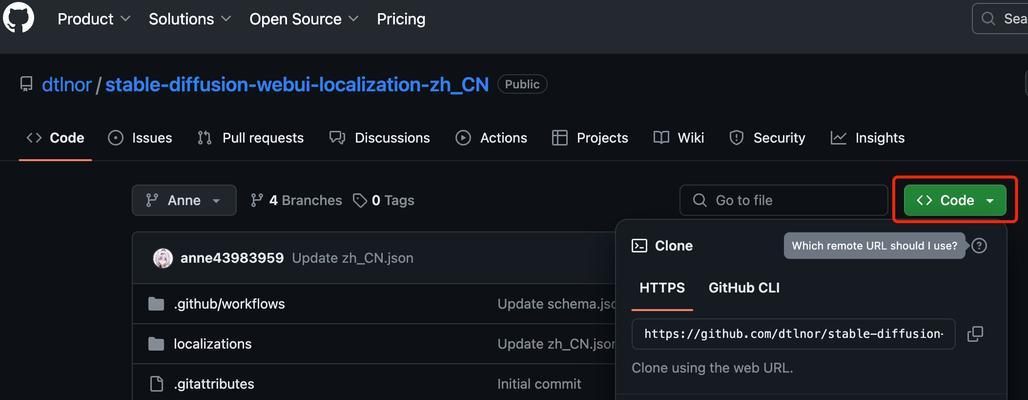Switch to the Pull requests tab

click(x=250, y=138)
